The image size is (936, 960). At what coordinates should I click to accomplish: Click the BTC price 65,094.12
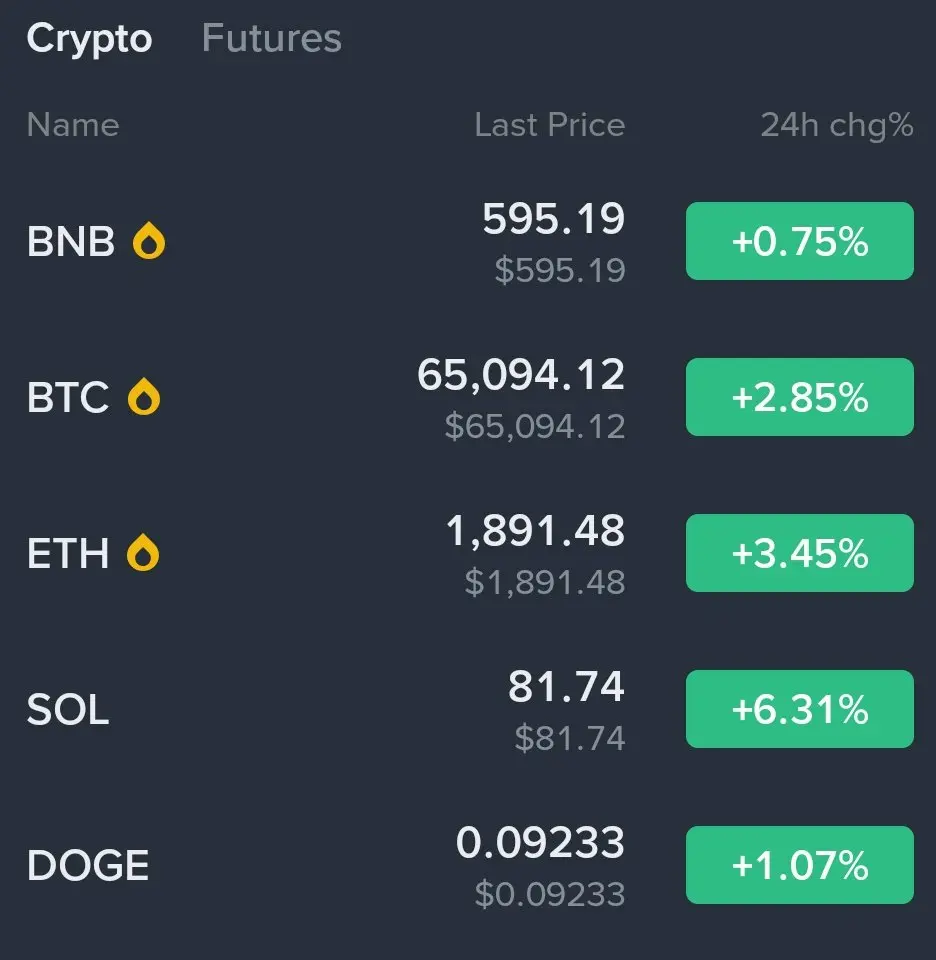pyautogui.click(x=521, y=375)
